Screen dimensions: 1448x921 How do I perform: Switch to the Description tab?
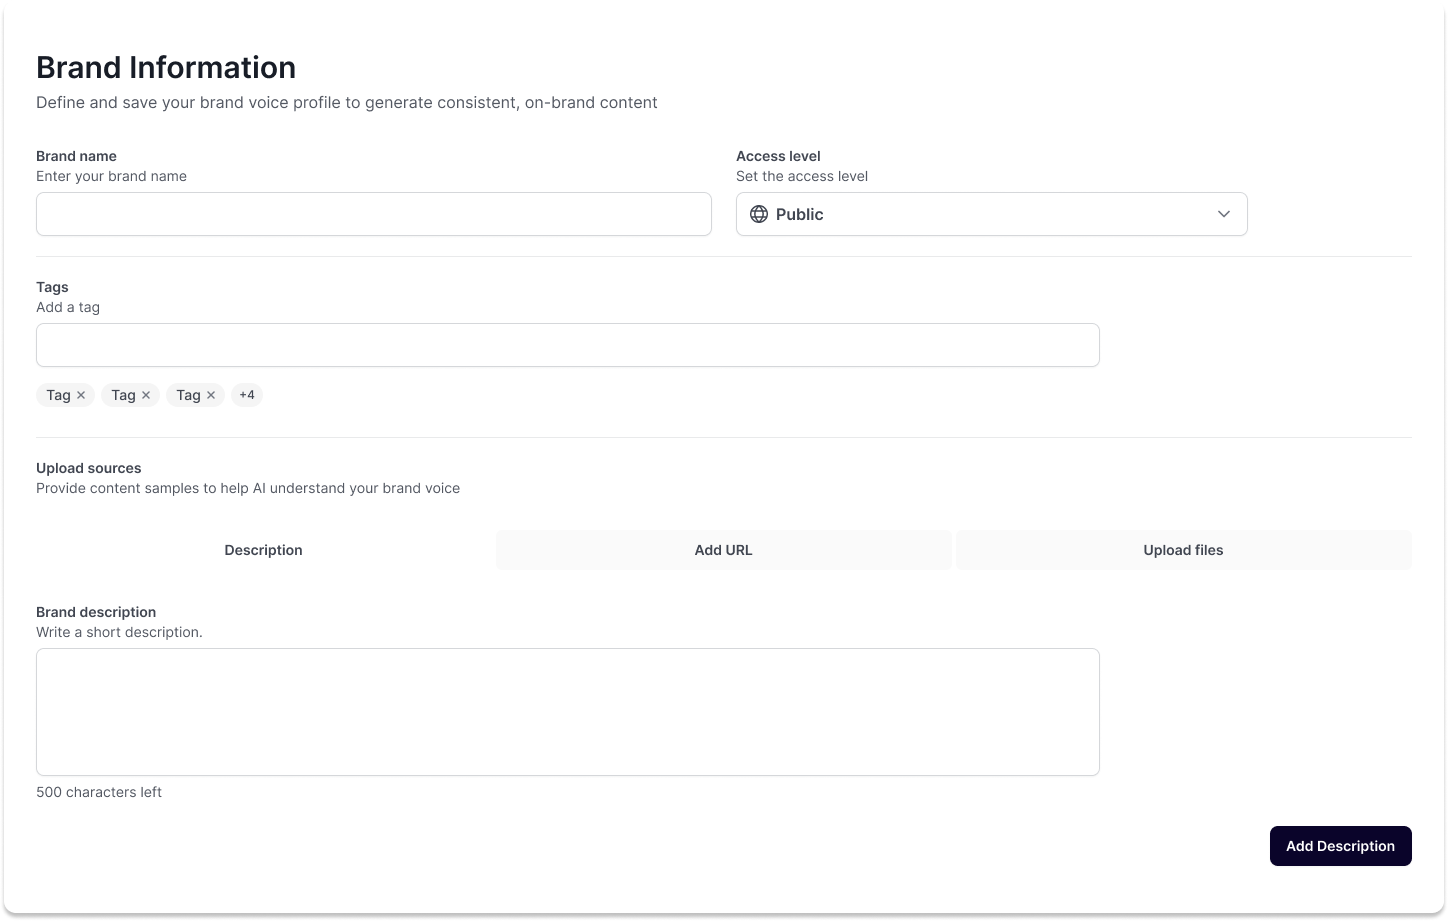point(264,550)
